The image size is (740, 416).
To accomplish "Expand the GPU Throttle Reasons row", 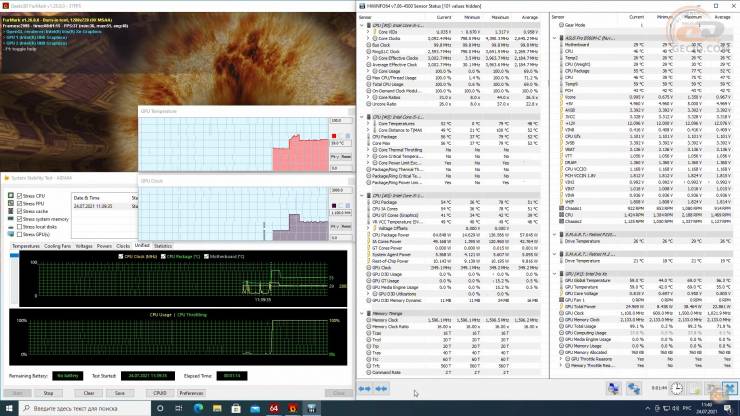I will tap(561, 359).
